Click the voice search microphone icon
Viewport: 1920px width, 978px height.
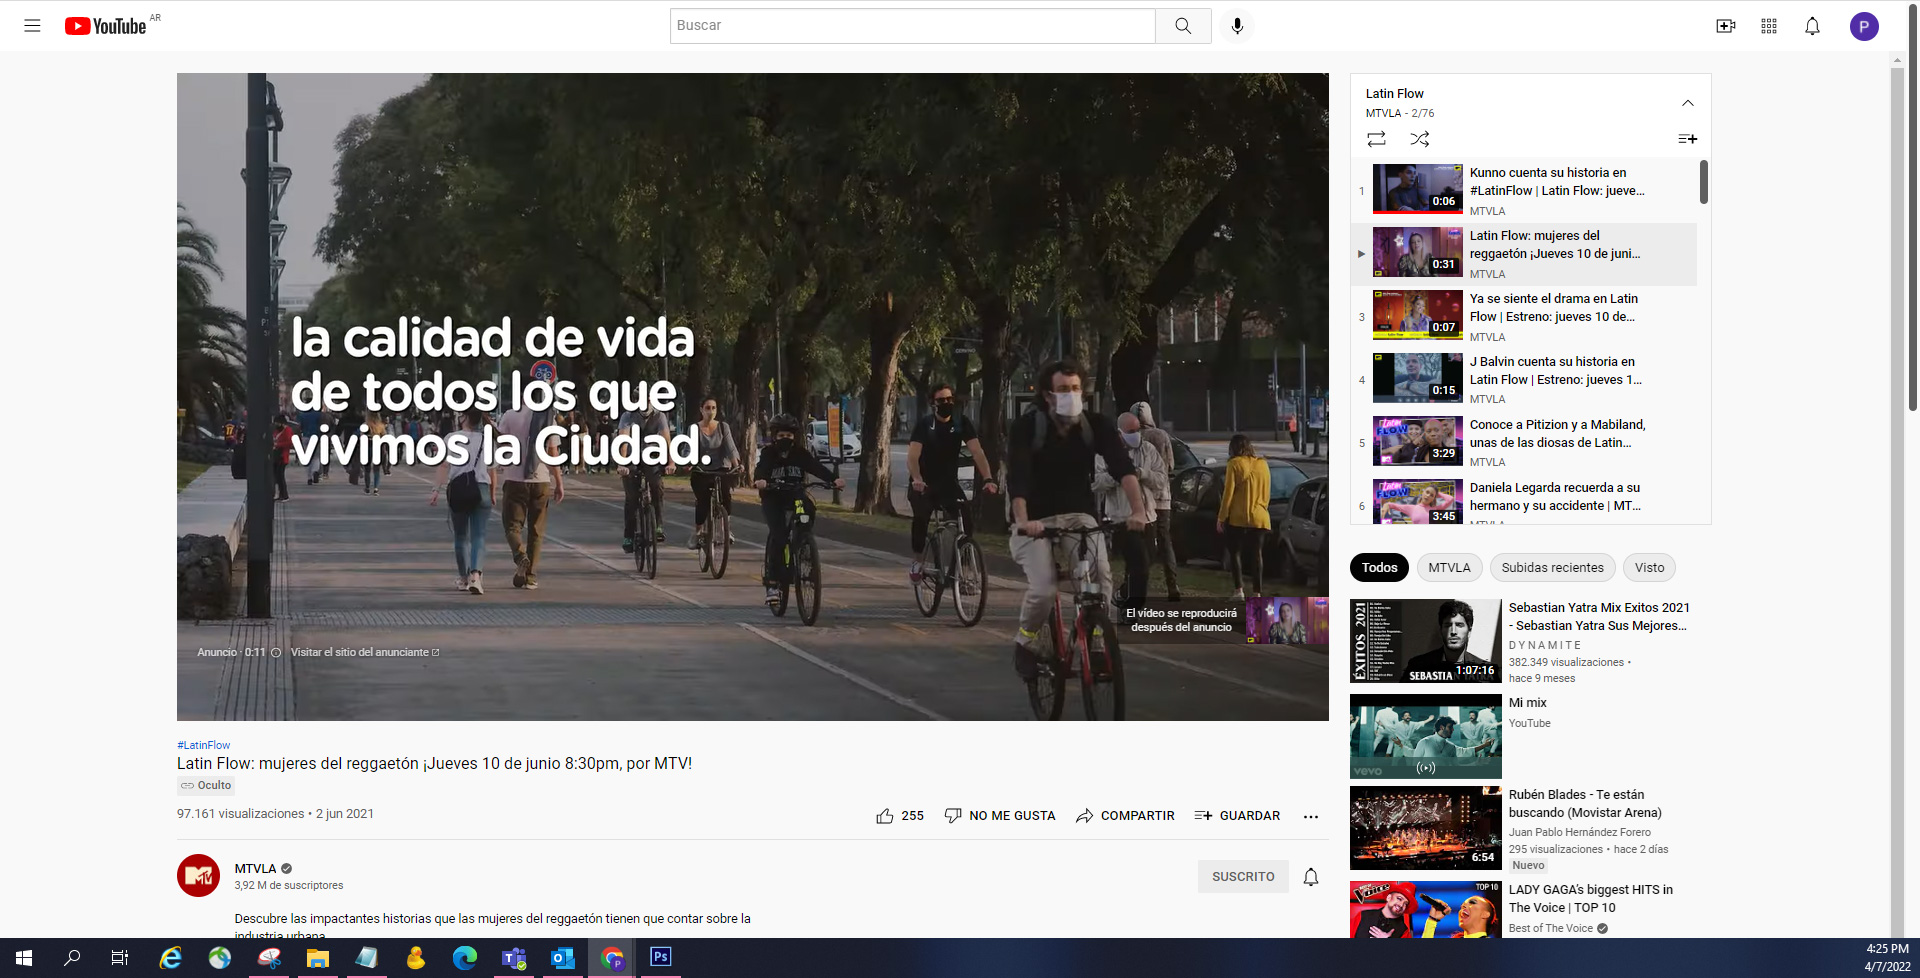(1237, 26)
